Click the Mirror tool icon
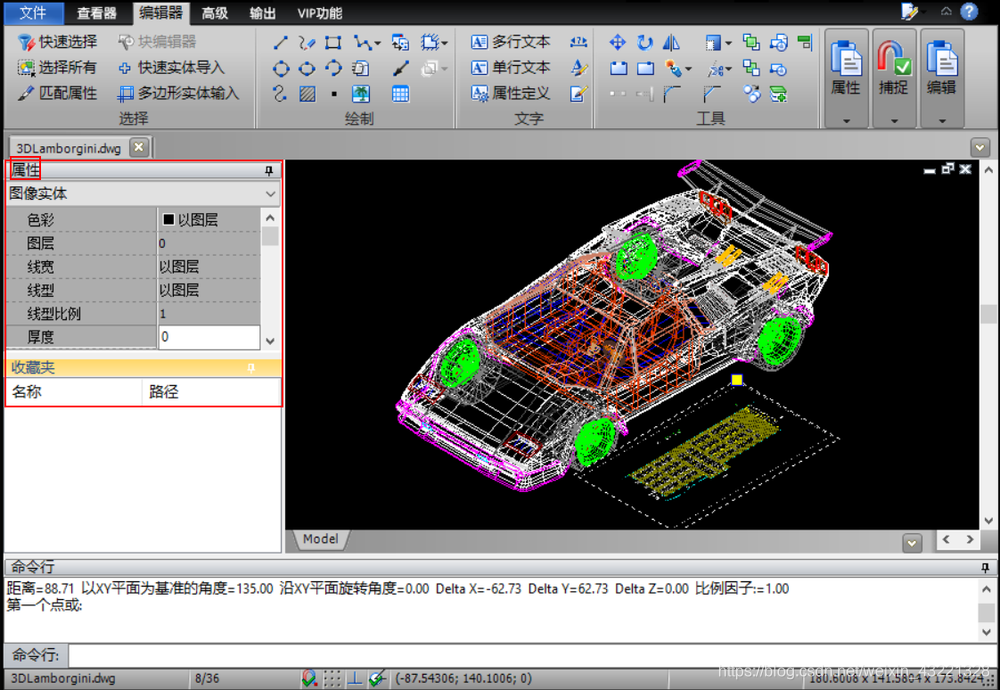The height and width of the screenshot is (690, 1000). [x=671, y=43]
